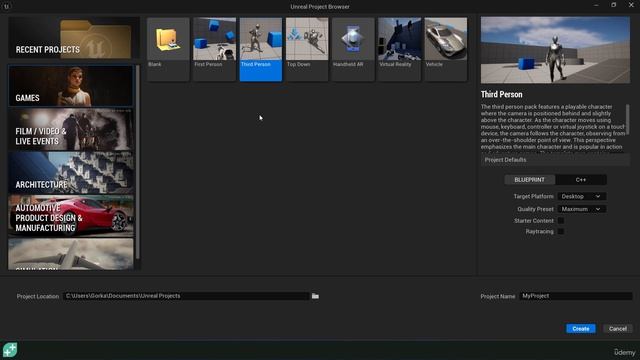Click the Third Person preview image
The height and width of the screenshot is (360, 640).
[555, 50]
